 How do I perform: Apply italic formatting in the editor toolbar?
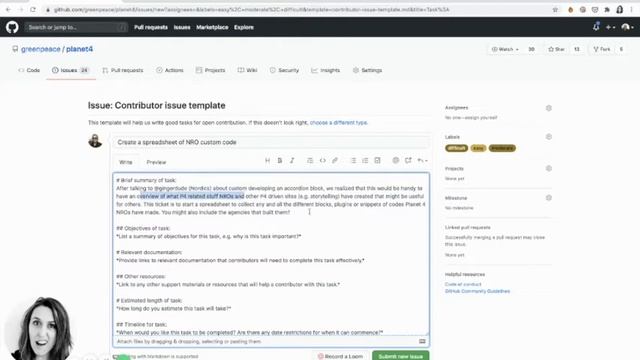pos(292,160)
